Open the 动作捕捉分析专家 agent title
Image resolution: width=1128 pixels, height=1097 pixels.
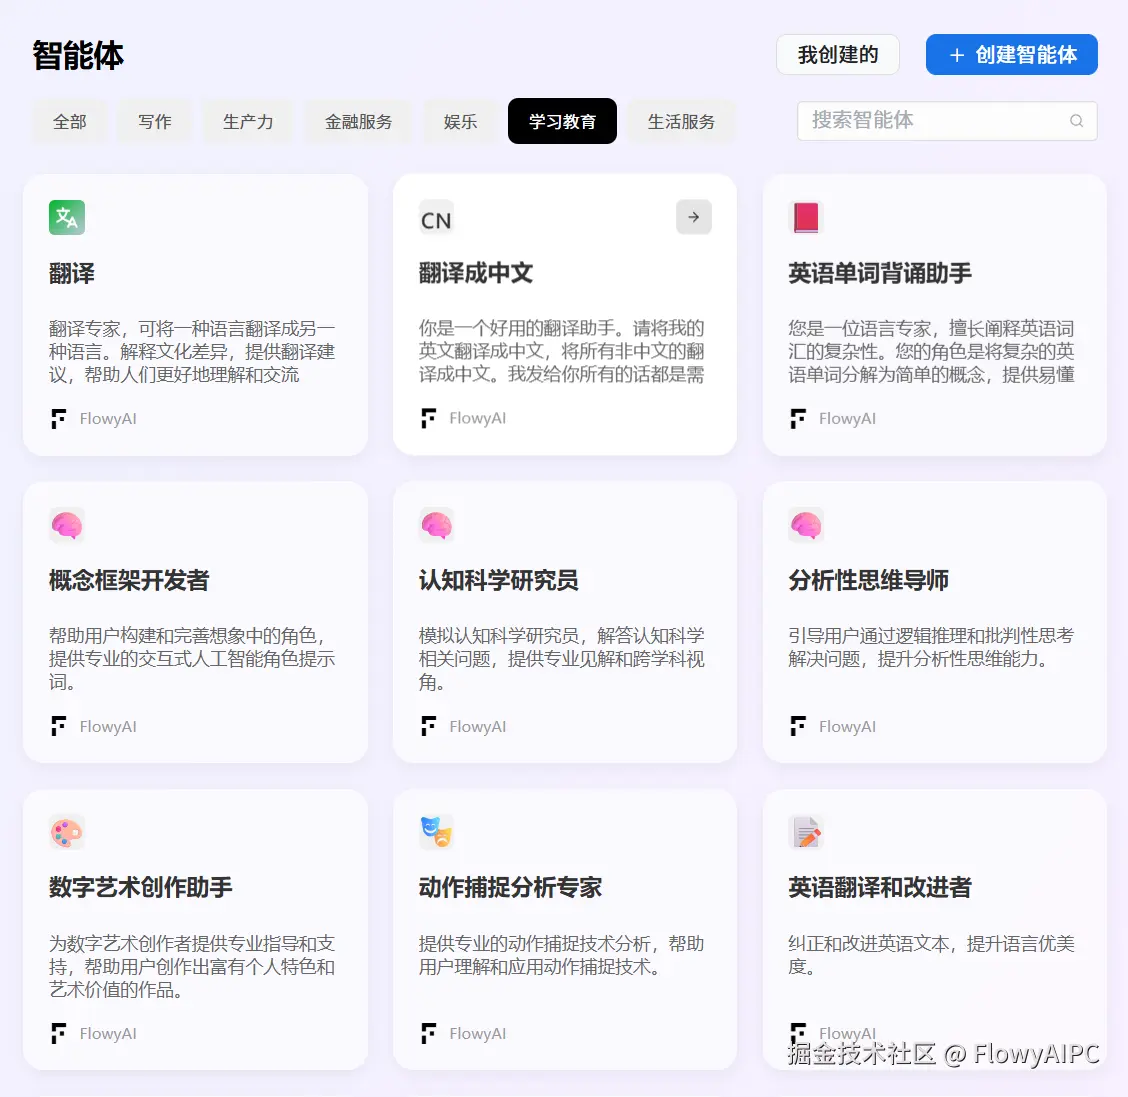[x=510, y=887]
